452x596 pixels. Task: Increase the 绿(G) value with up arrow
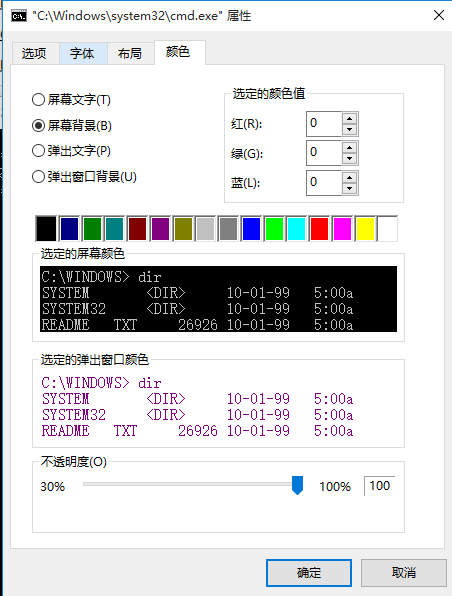coord(350,148)
